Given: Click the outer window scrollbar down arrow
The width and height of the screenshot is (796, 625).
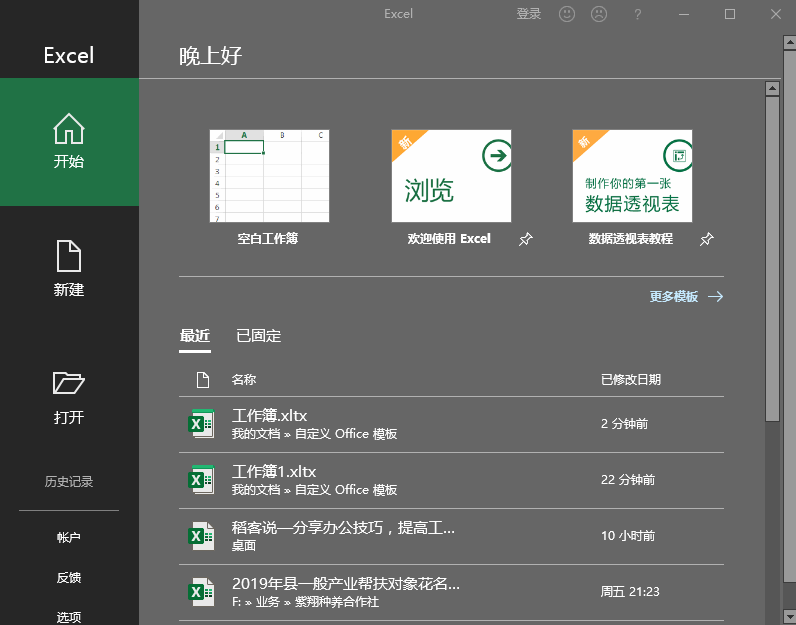Looking at the screenshot, I should (x=789, y=616).
